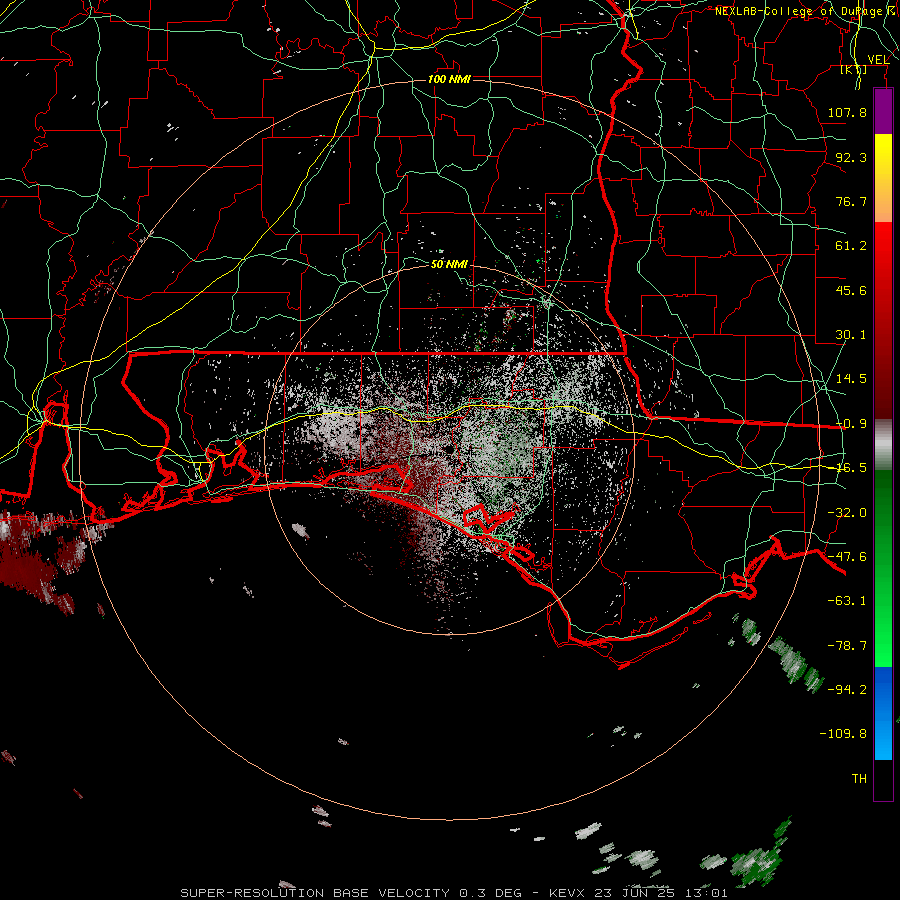Click the '[KT]' units label
900x900 pixels.
(854, 69)
